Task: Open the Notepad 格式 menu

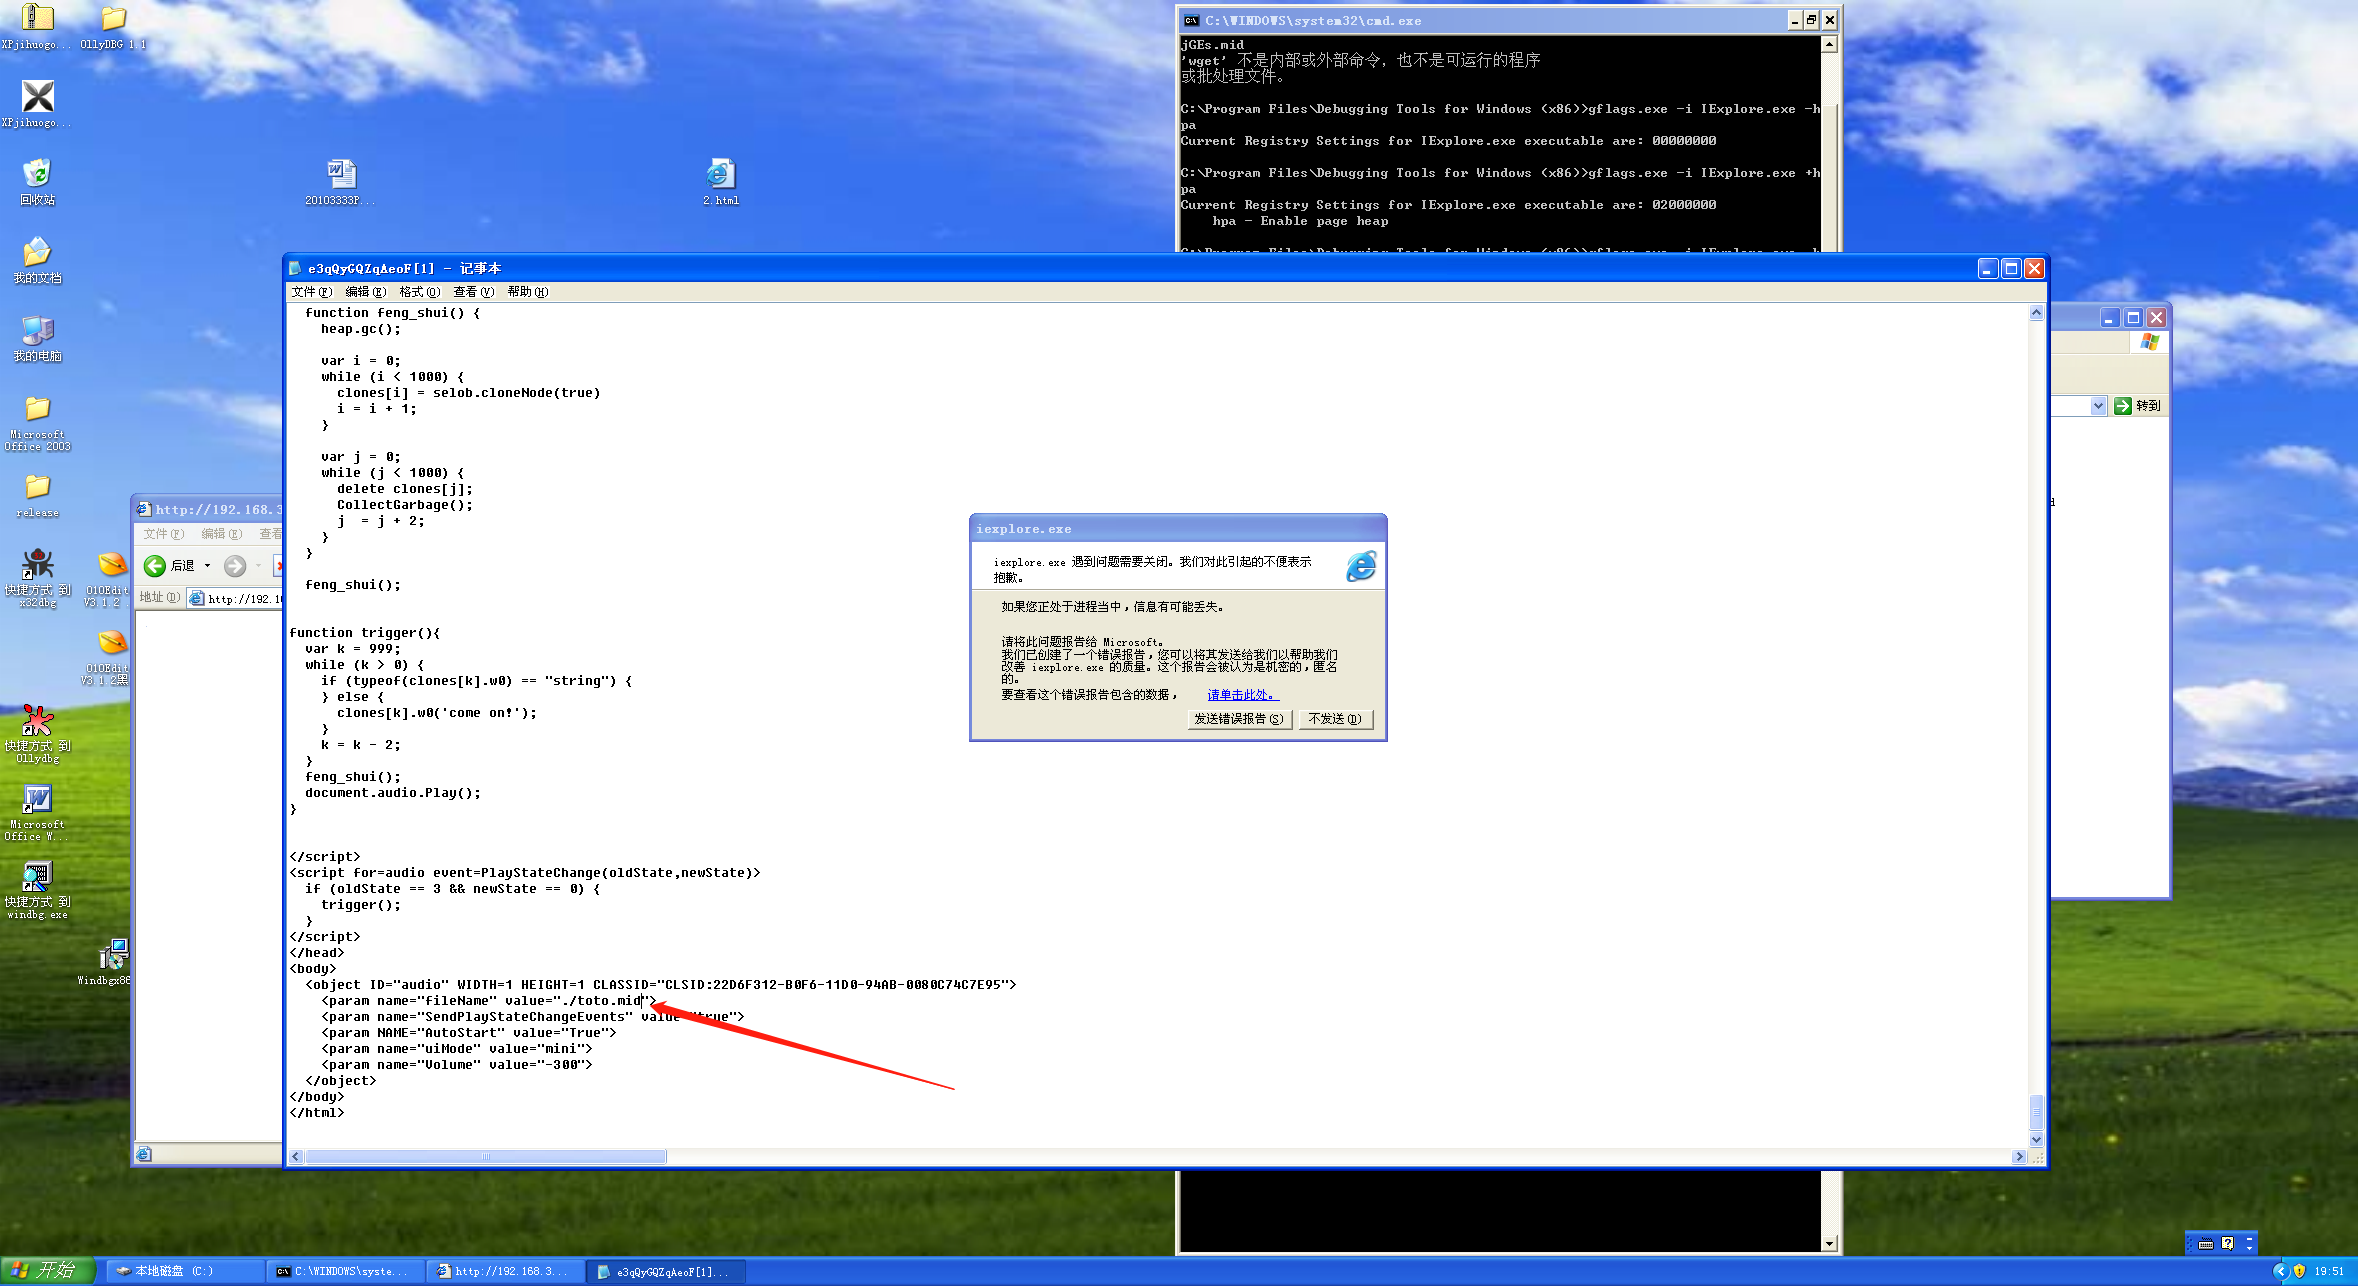Action: pyautogui.click(x=418, y=292)
